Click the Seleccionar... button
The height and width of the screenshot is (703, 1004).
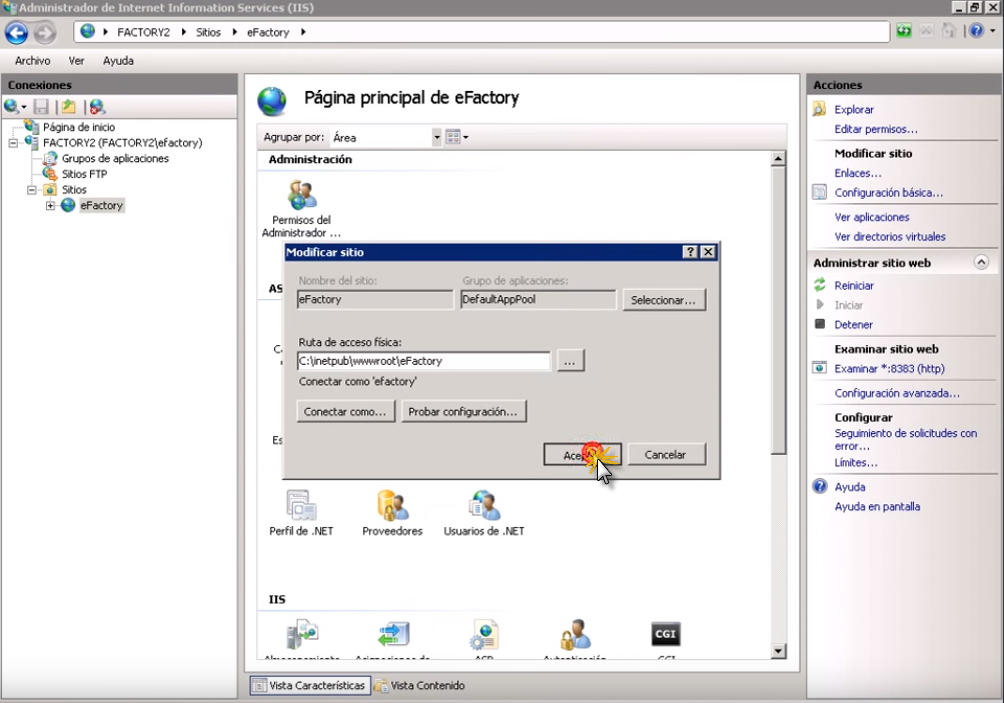tap(663, 300)
